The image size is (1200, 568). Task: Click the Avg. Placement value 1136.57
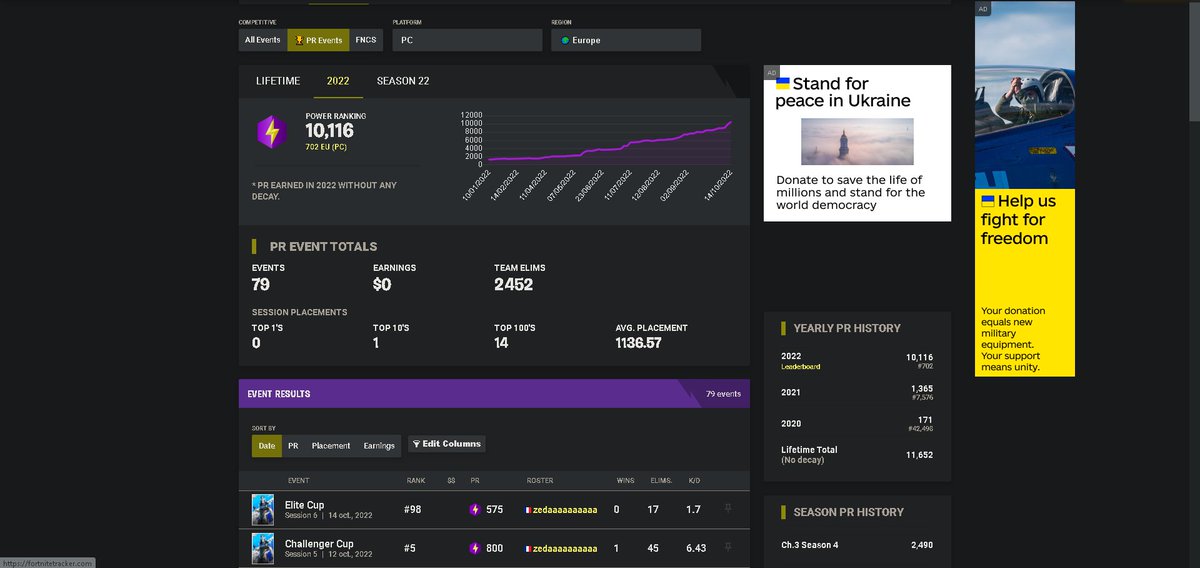(638, 343)
